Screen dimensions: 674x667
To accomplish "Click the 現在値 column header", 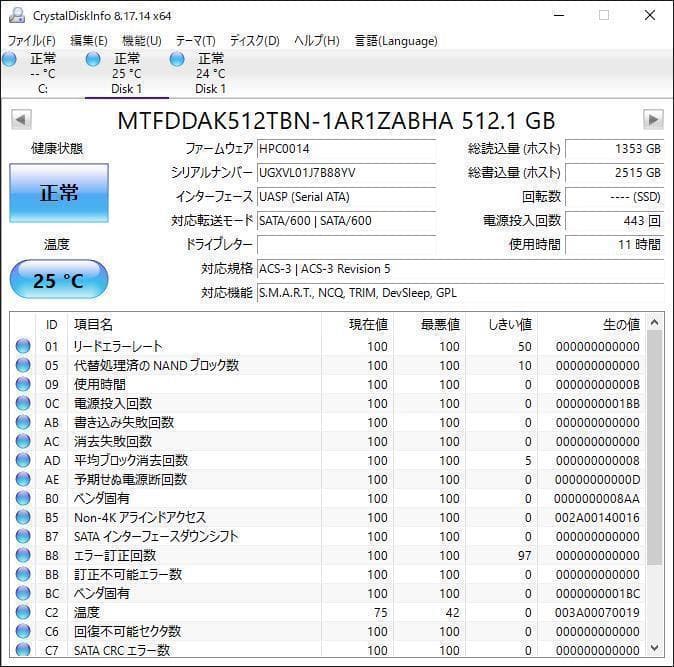I will [357, 324].
